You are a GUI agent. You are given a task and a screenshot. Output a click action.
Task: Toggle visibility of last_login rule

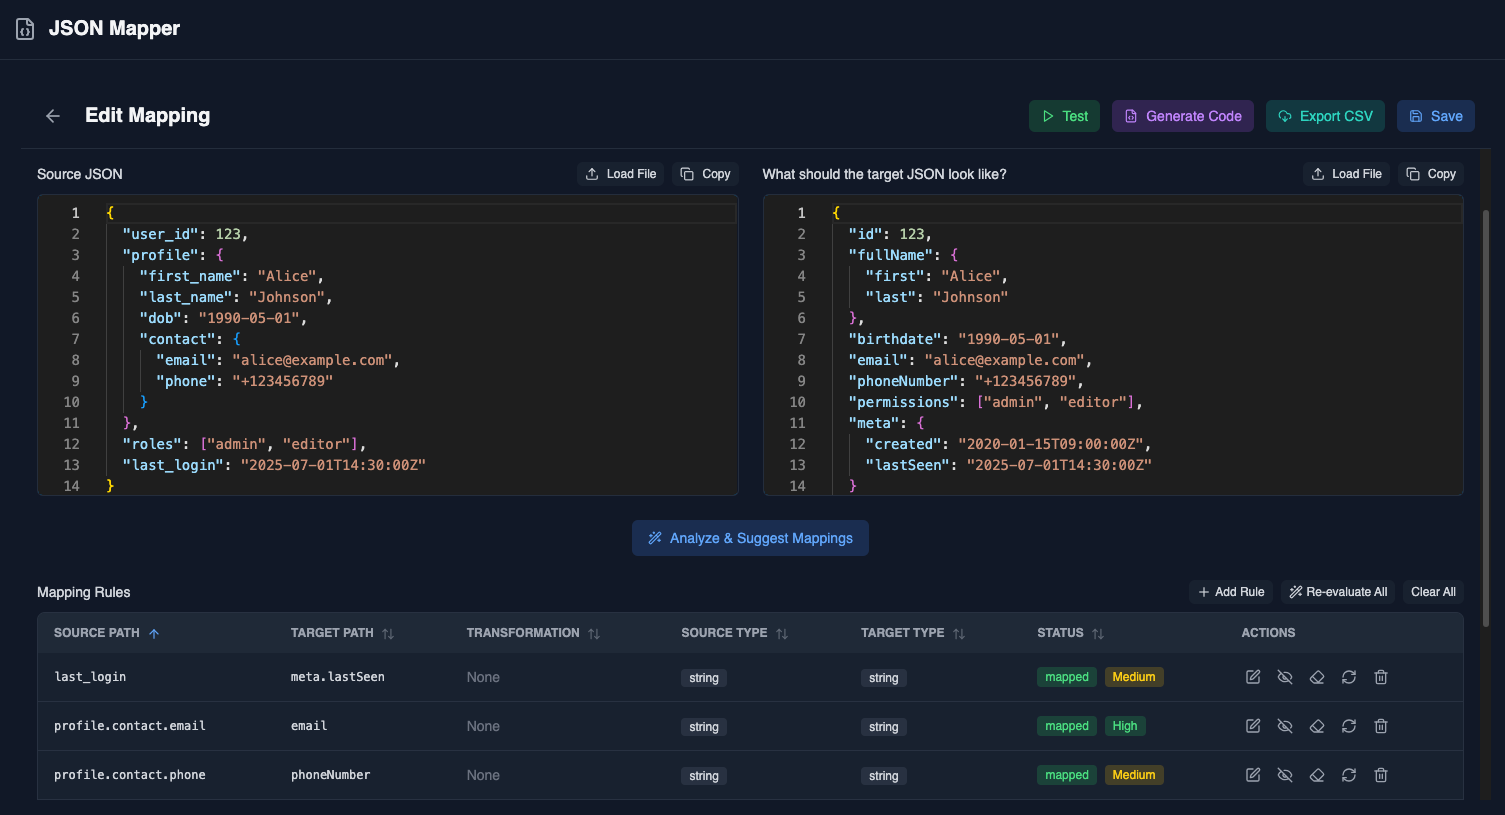click(x=1285, y=677)
